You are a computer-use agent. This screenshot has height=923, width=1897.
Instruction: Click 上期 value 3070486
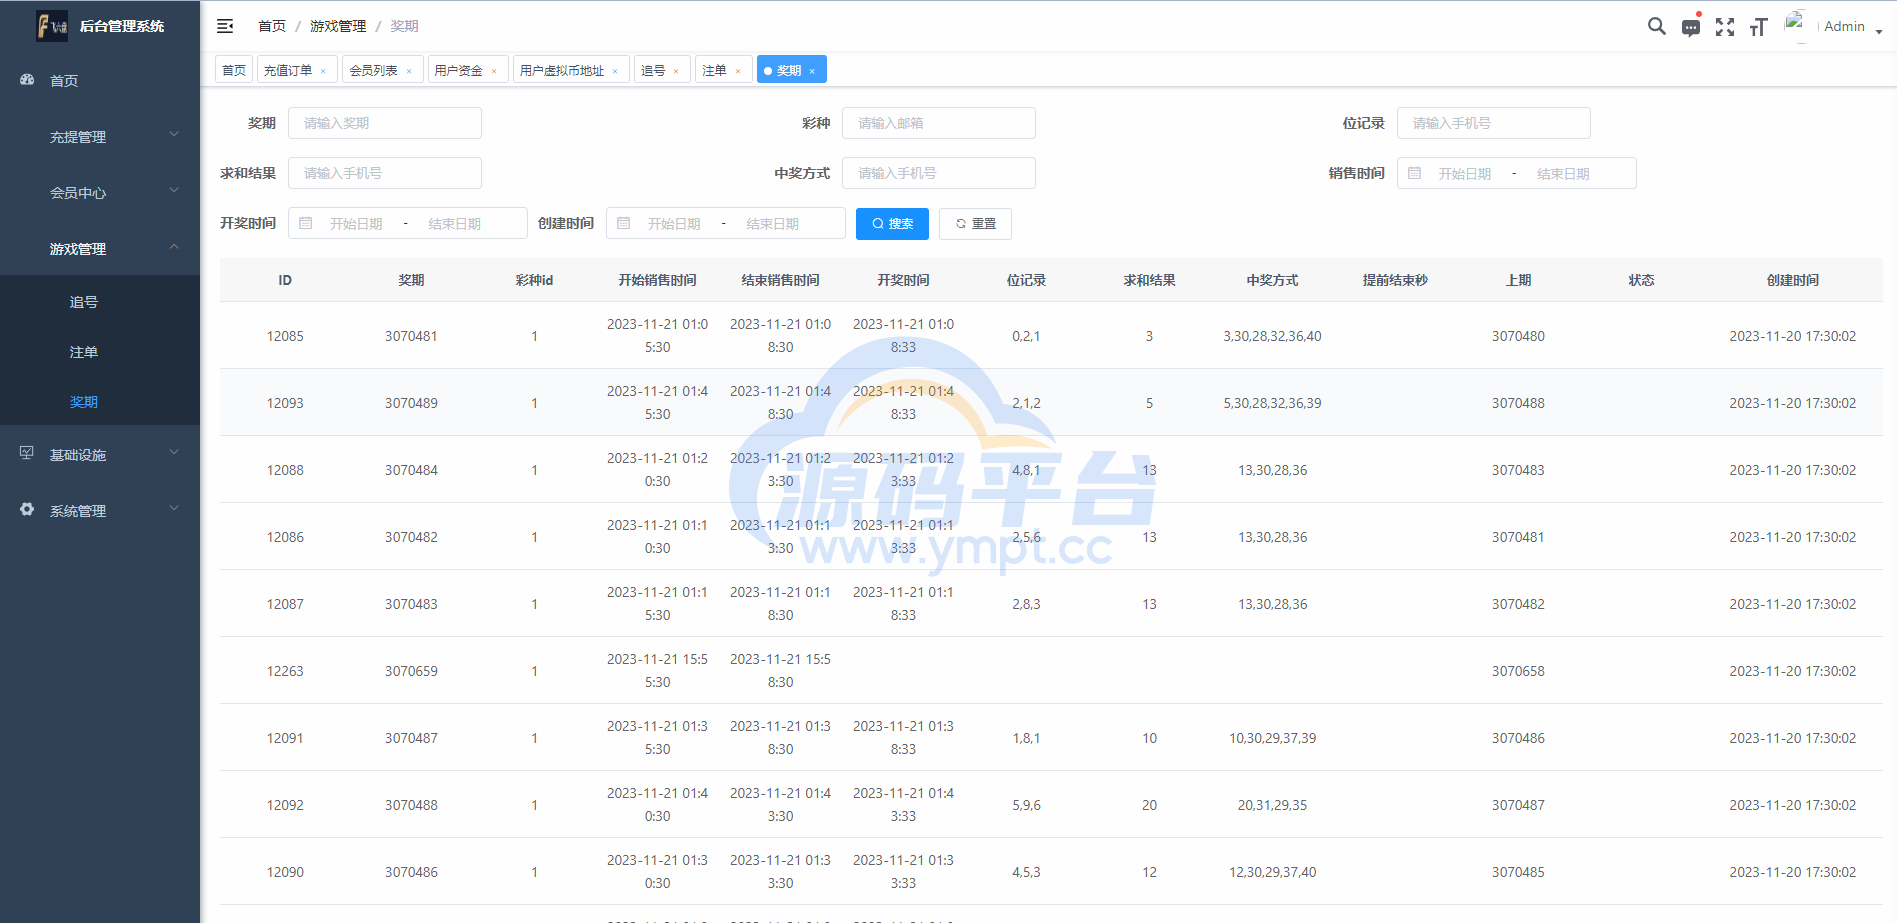(x=1518, y=738)
